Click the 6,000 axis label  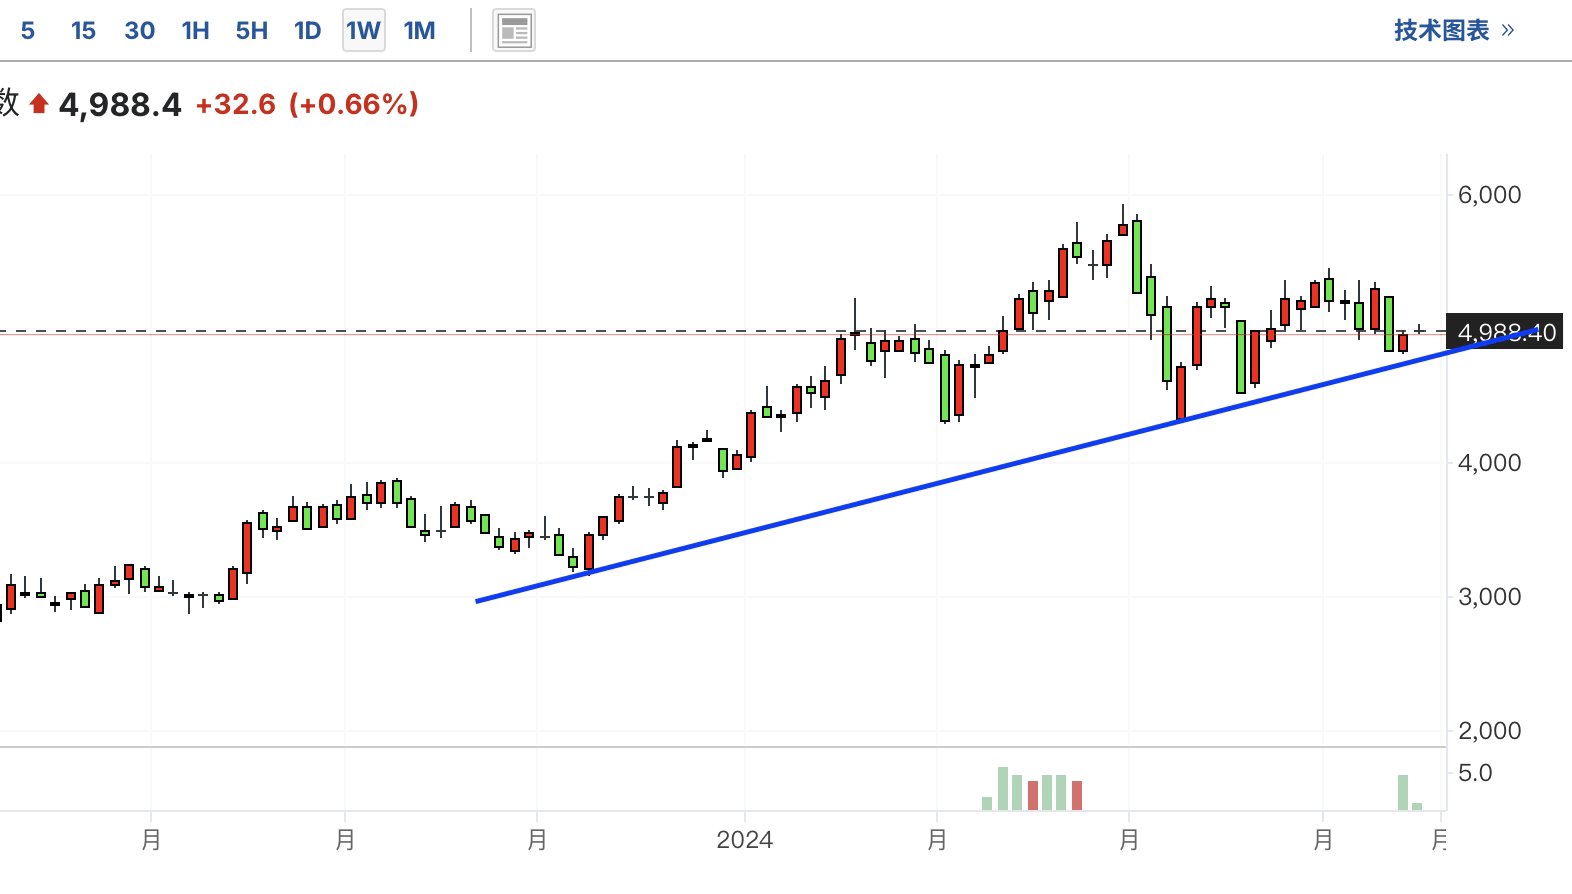coord(1489,195)
